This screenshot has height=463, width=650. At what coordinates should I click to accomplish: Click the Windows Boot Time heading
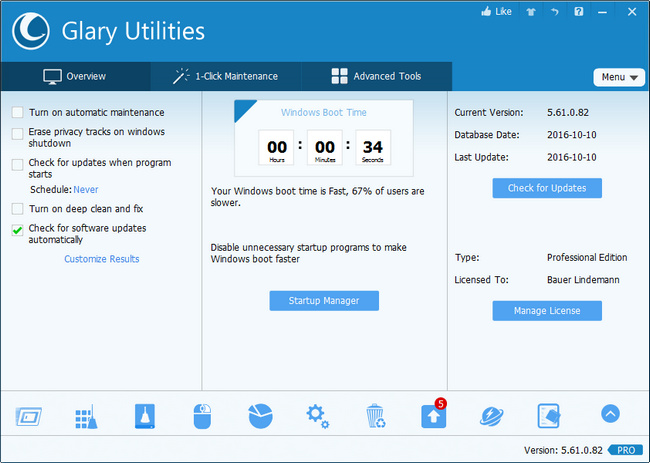pyautogui.click(x=324, y=112)
